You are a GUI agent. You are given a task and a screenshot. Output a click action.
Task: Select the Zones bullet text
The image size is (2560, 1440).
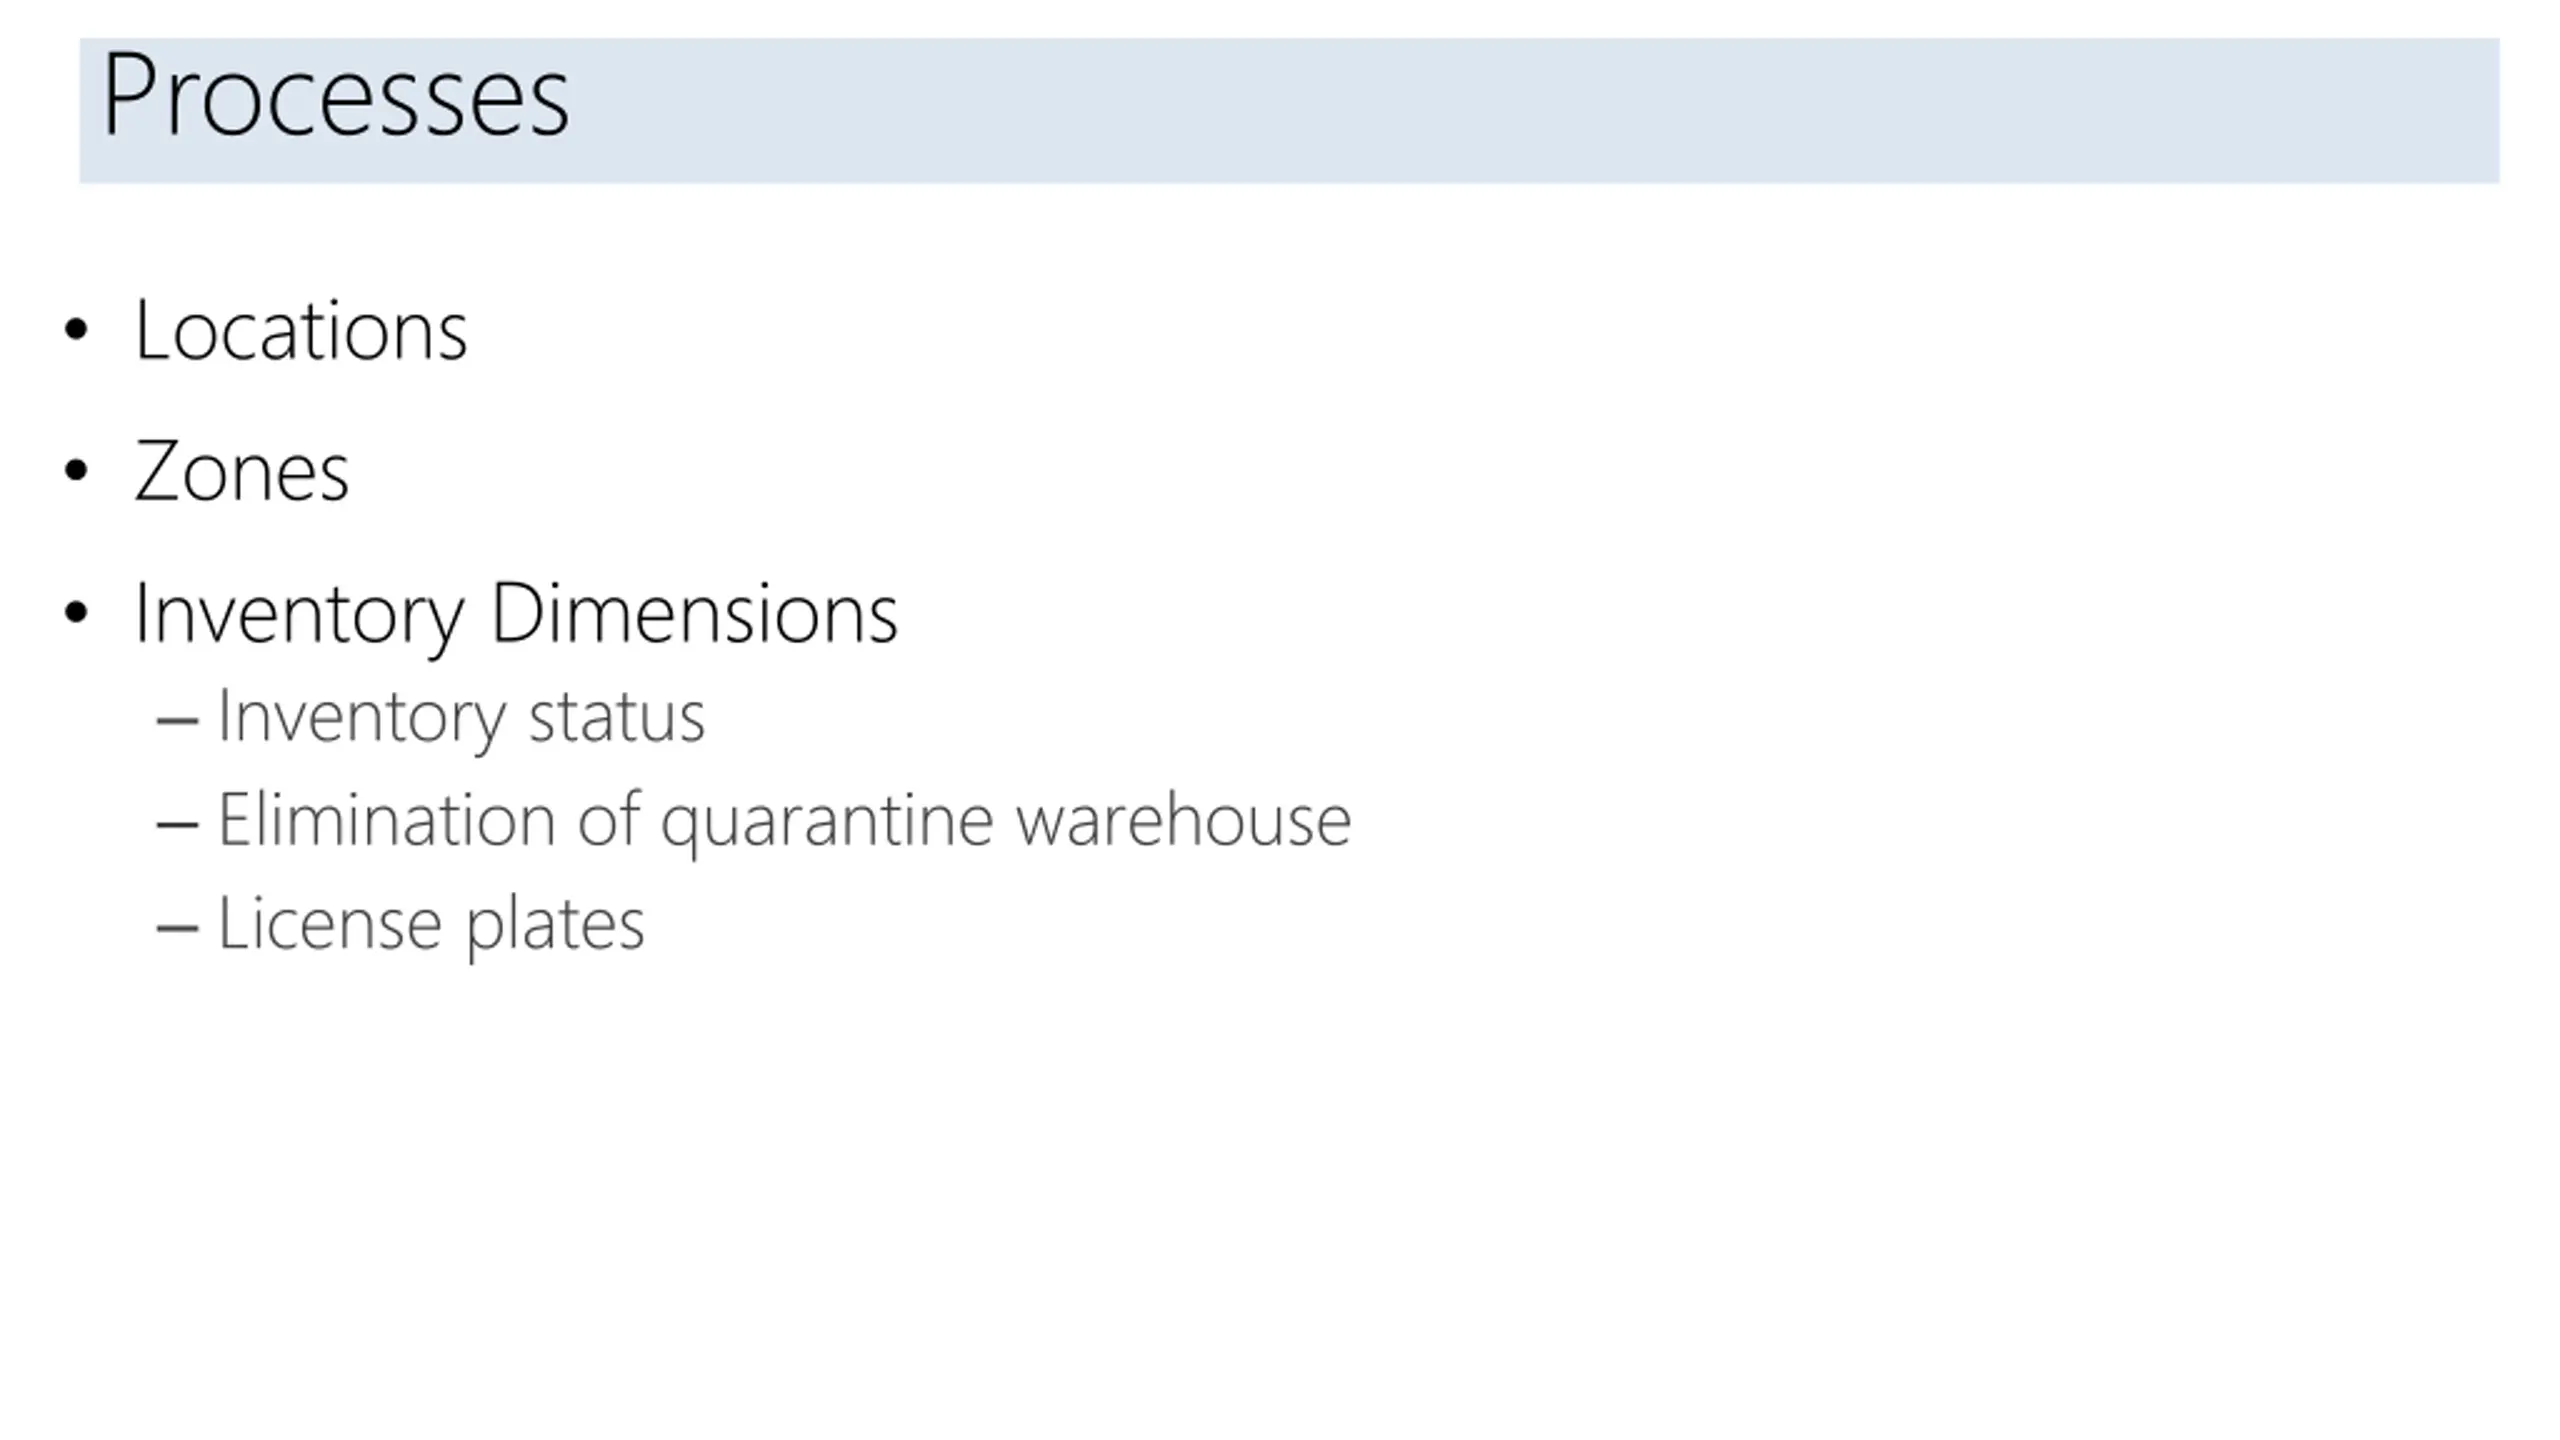(242, 472)
